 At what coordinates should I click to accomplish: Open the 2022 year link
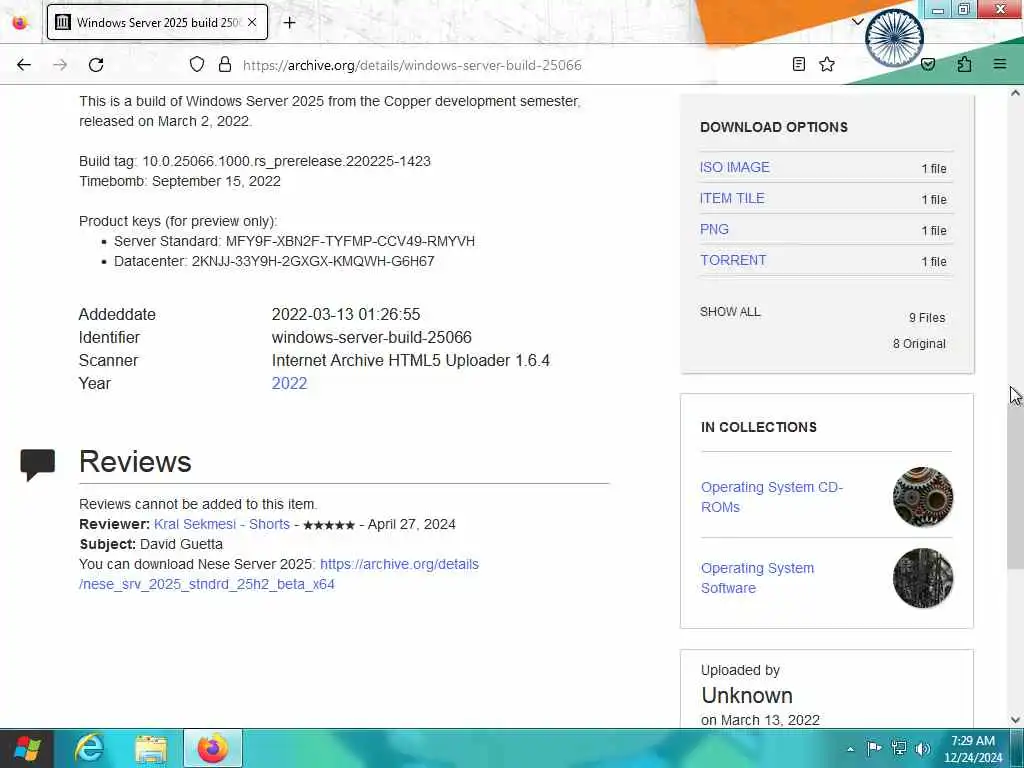coord(289,383)
